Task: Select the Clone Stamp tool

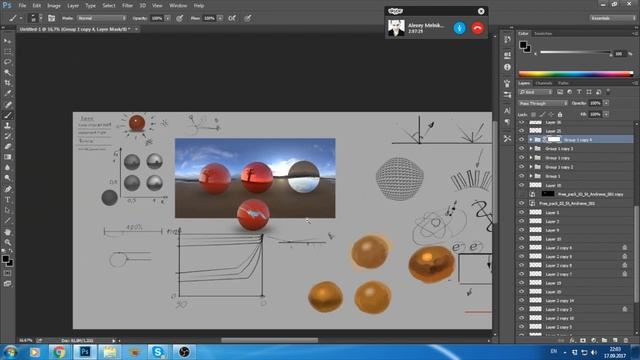Action: coord(7,126)
